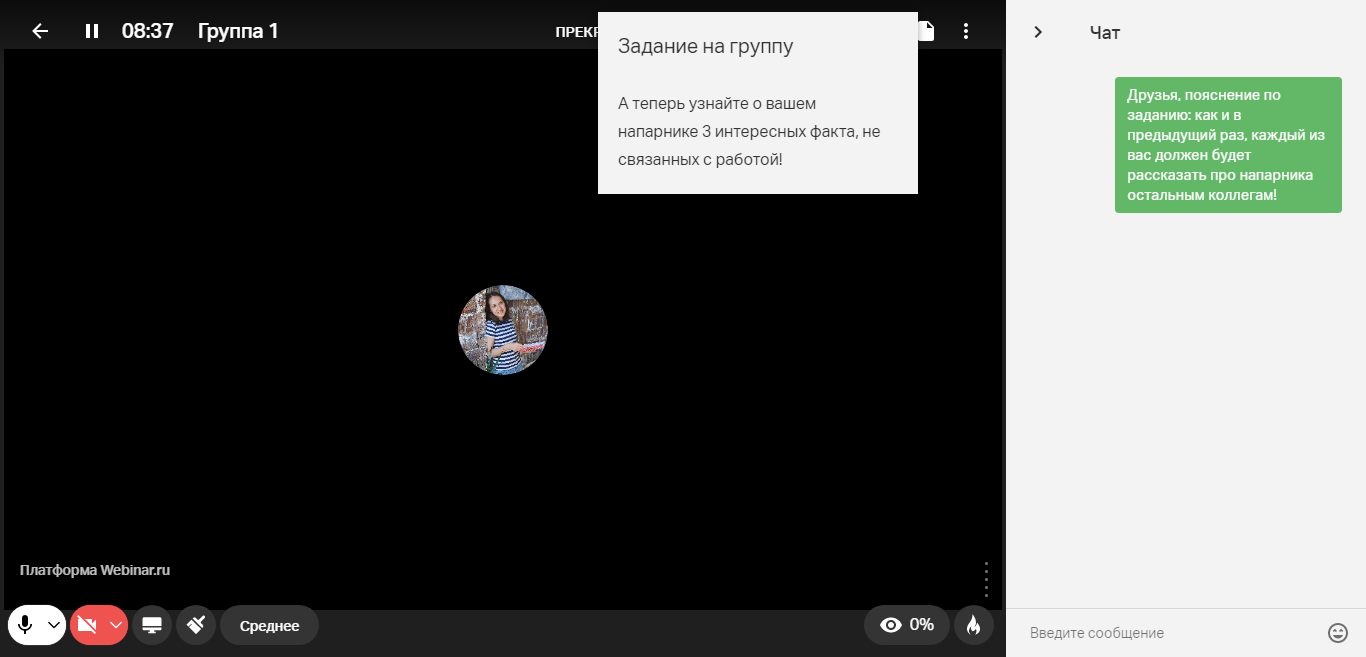Toggle the camera on or off

(87, 625)
